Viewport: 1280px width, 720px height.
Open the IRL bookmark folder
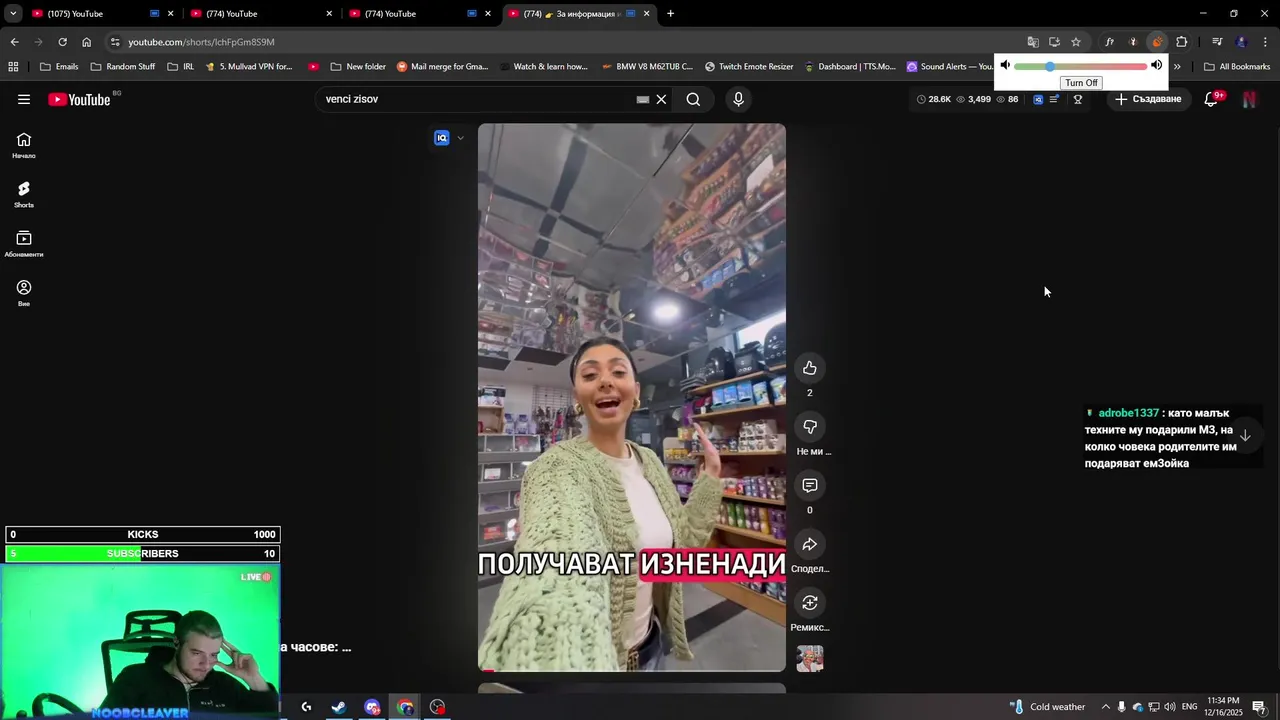coord(181,67)
